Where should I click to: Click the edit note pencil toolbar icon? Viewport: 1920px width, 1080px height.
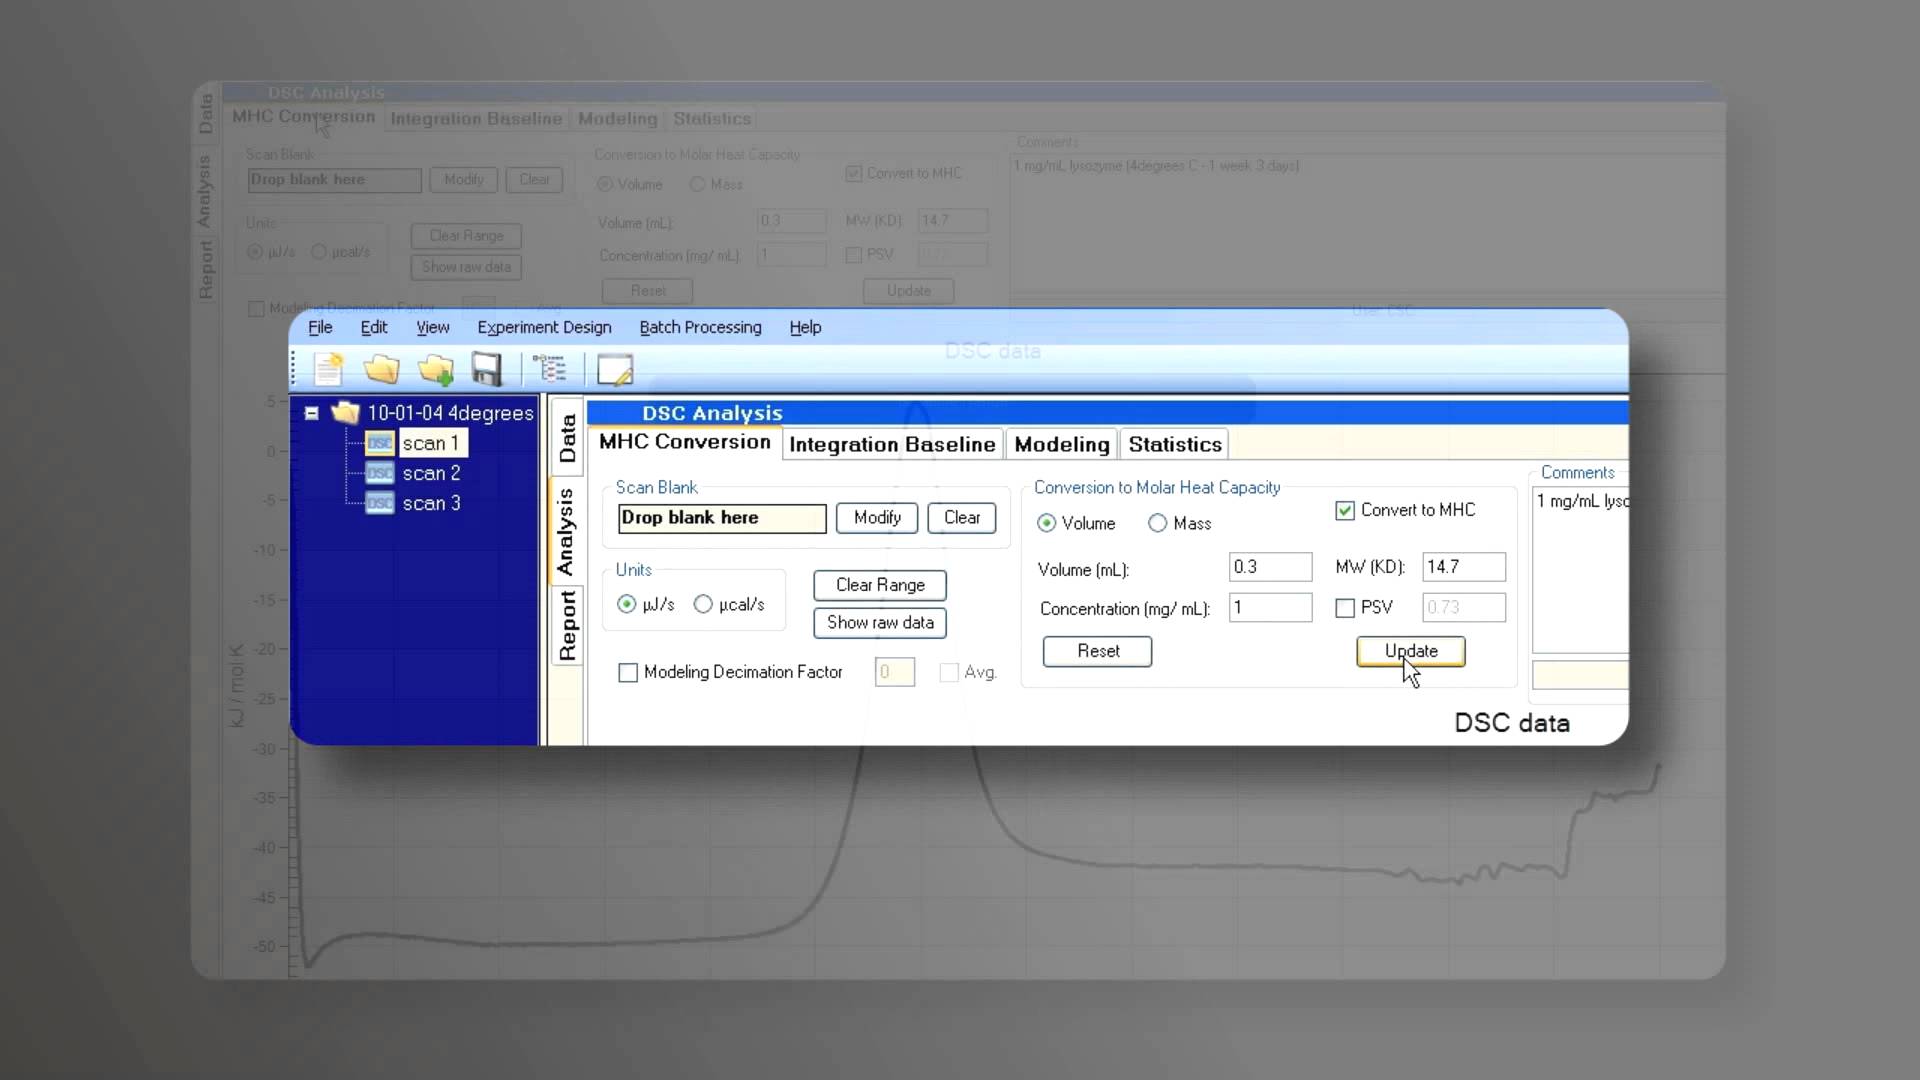click(614, 370)
